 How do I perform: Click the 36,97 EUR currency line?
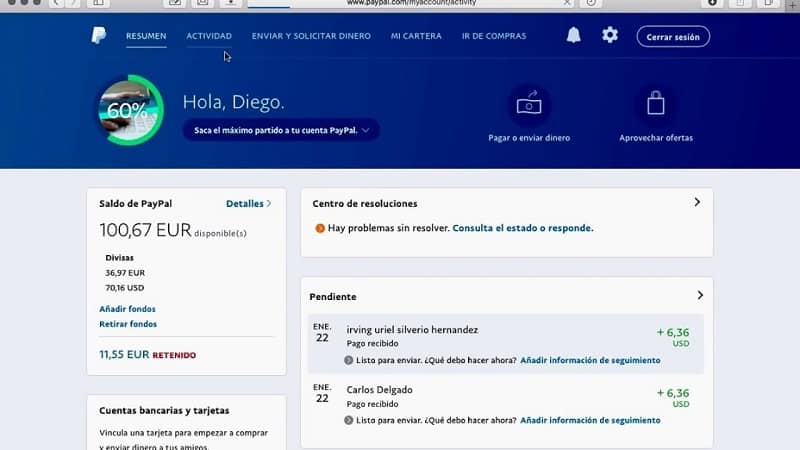click(x=125, y=273)
